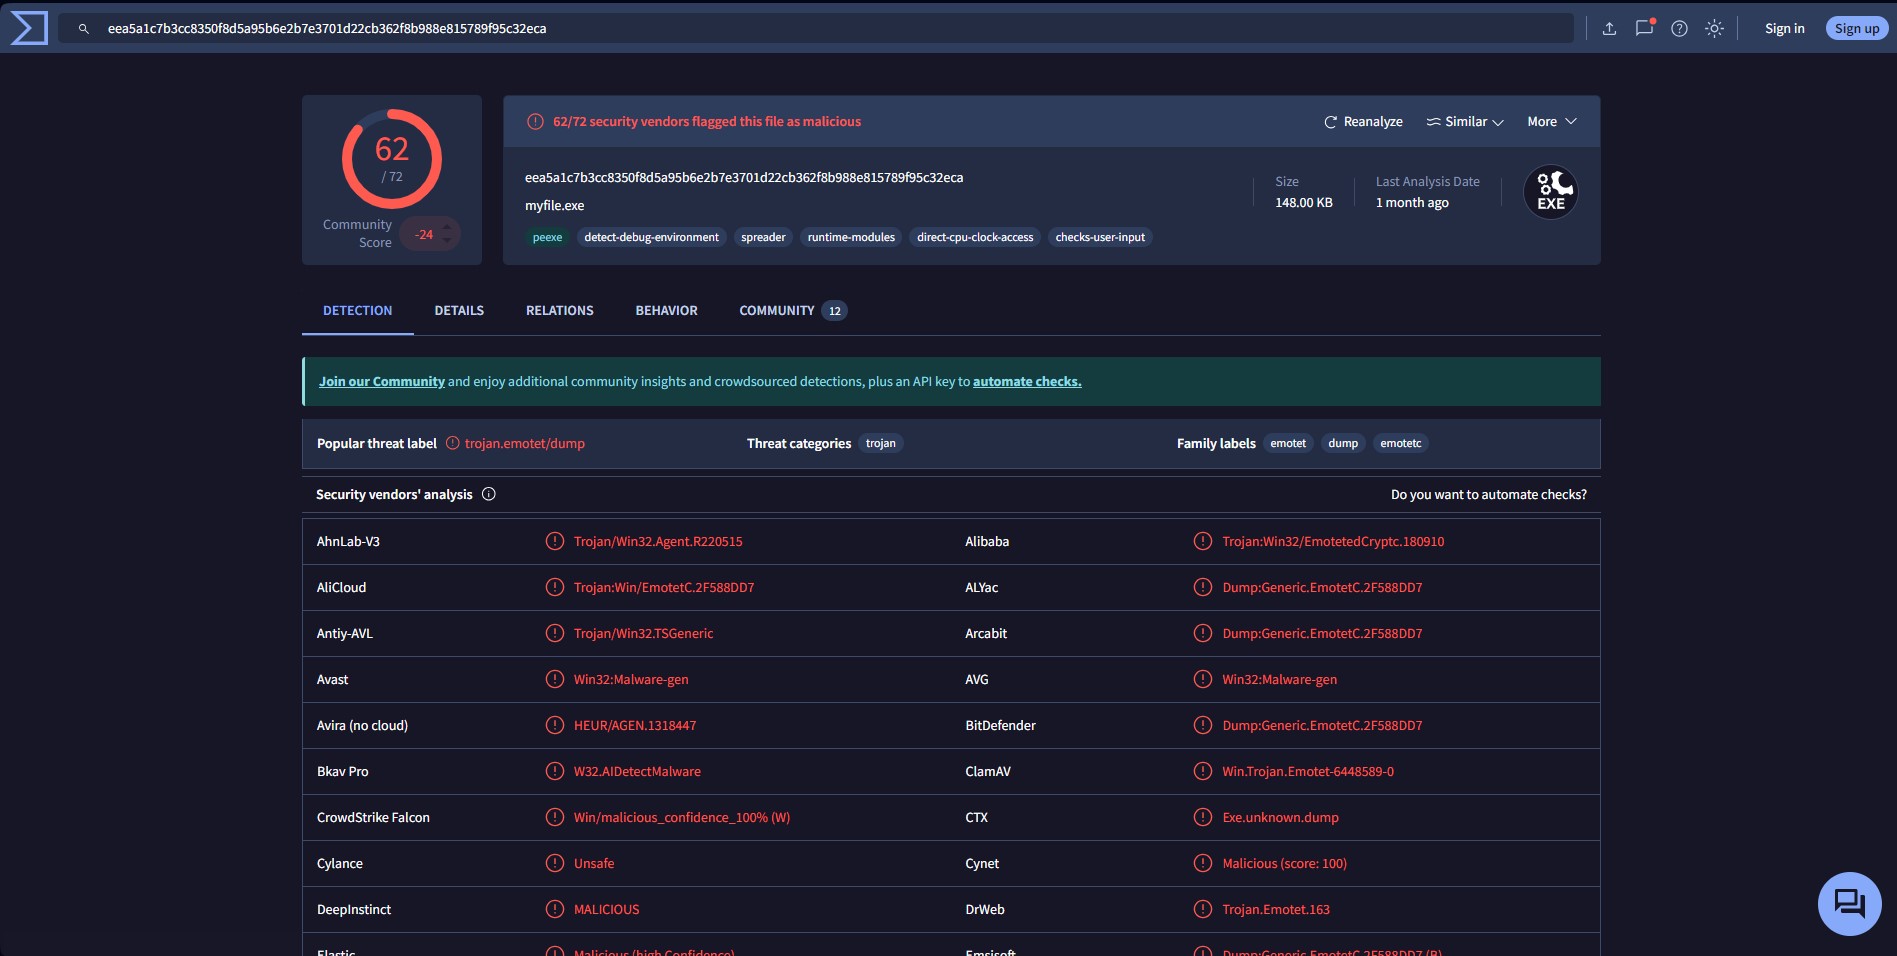The width and height of the screenshot is (1897, 956).
Task: Click the Sign up button
Action: 1857,29
